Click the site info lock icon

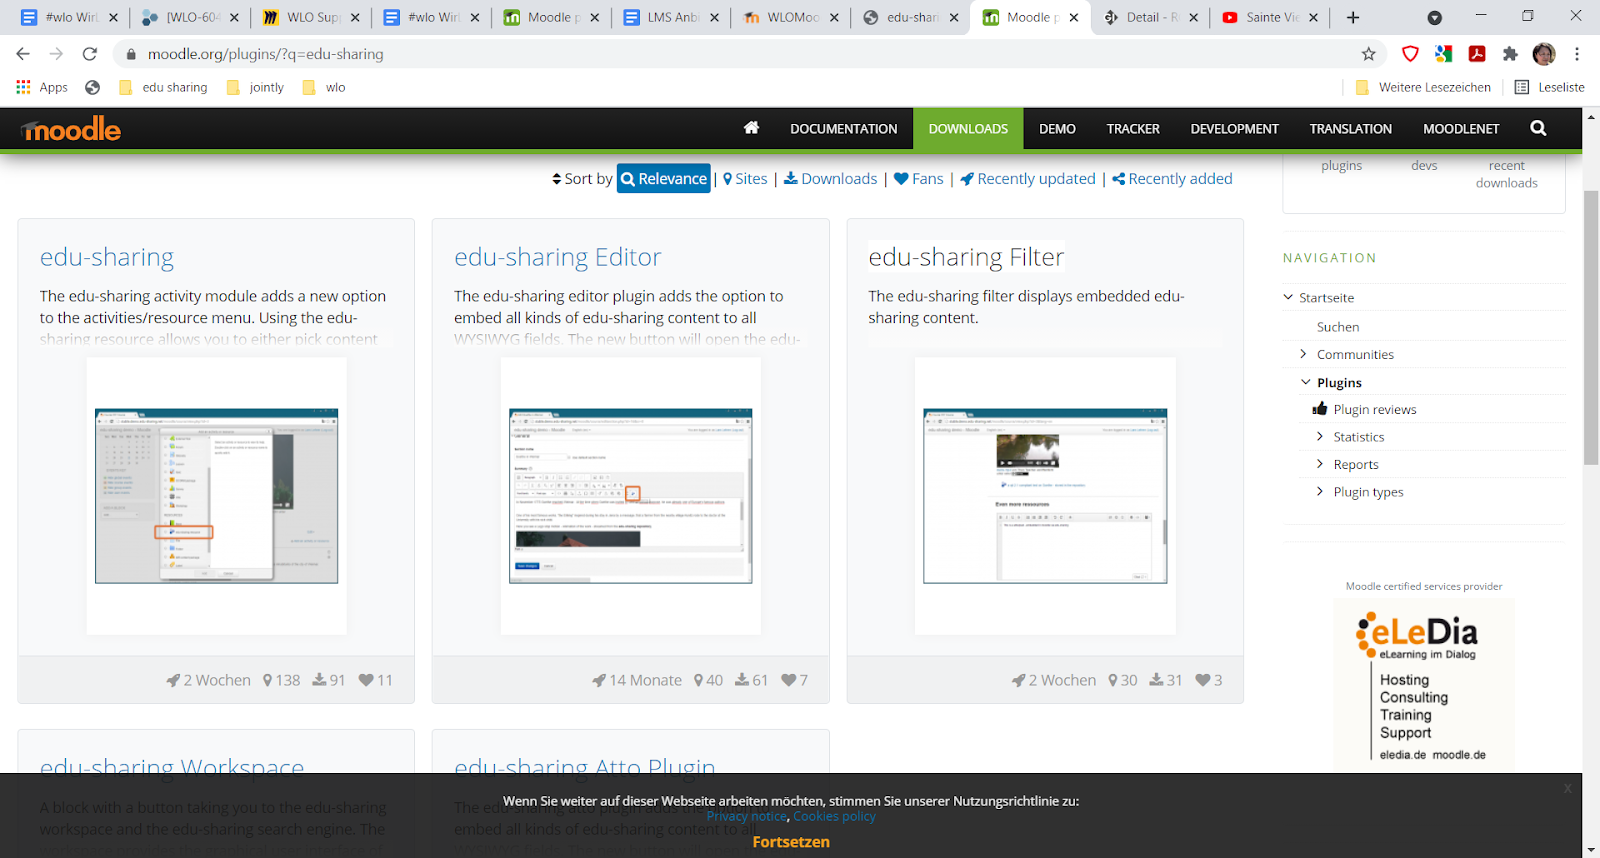coord(131,54)
